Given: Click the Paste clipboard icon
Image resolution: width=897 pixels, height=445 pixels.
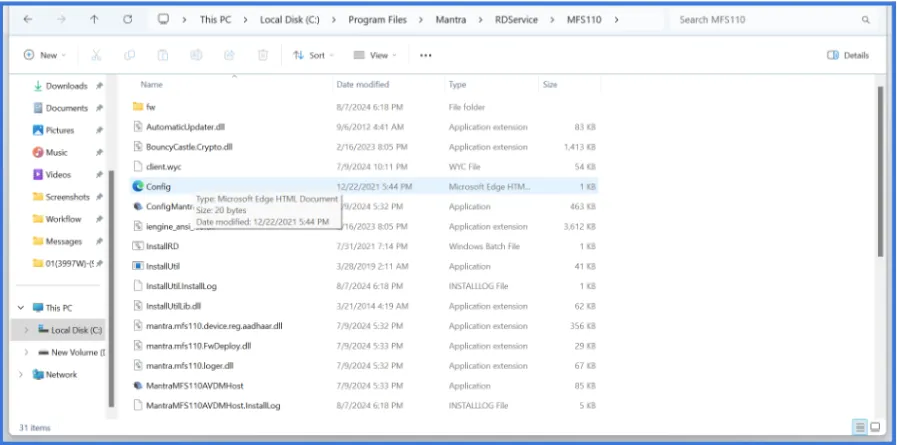Looking at the screenshot, I should pyautogui.click(x=162, y=55).
